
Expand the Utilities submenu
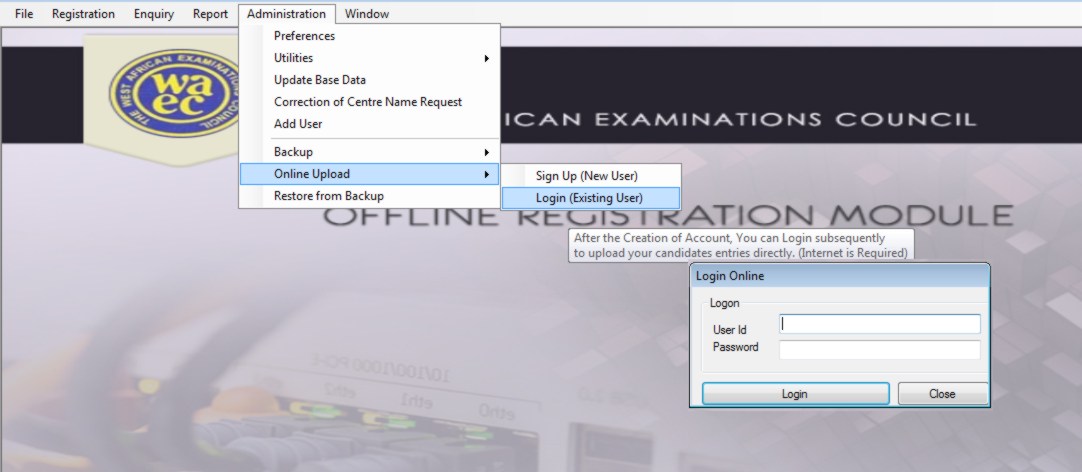[x=369, y=58]
